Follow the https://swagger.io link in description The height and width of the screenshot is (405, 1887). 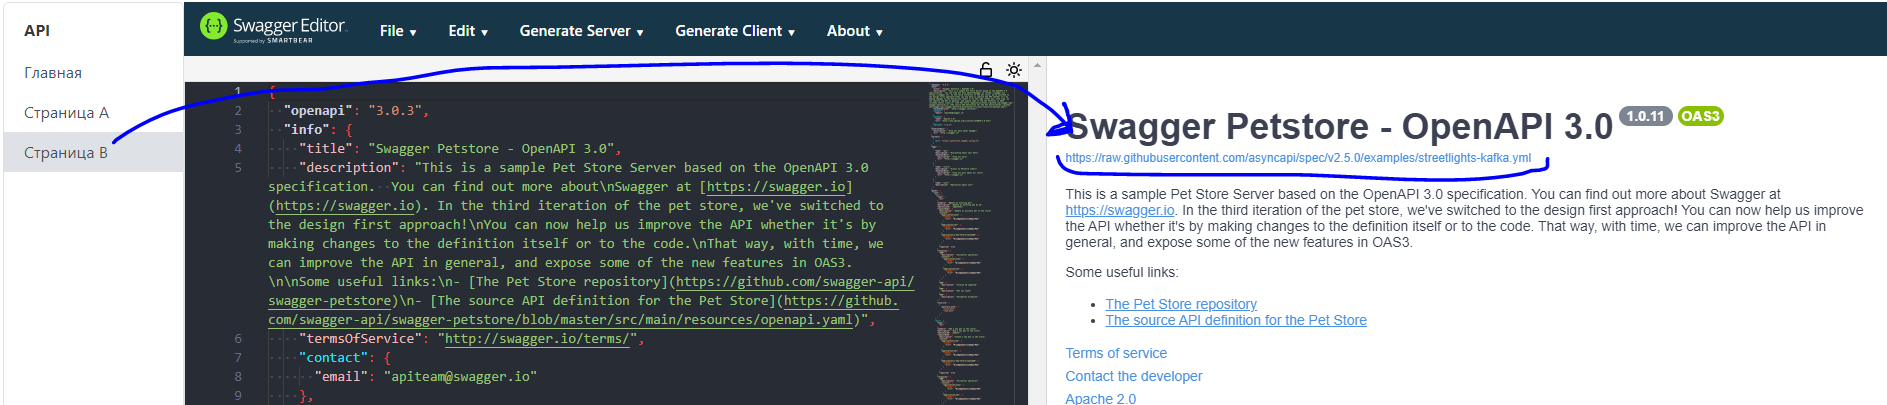click(x=1120, y=210)
